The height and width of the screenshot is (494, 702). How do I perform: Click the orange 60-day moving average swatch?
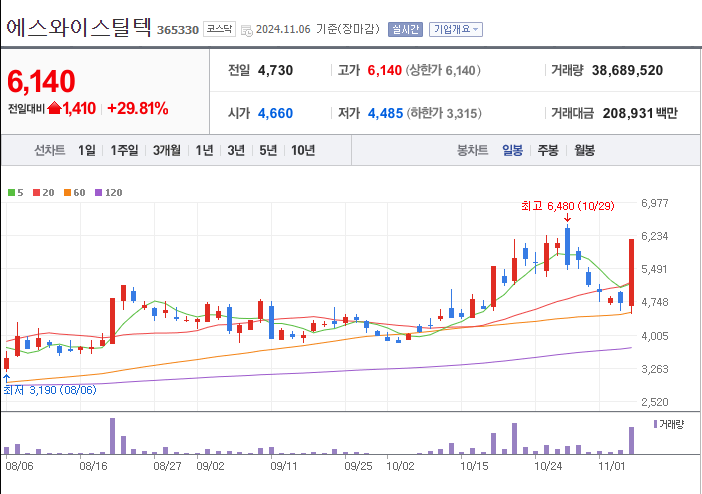pos(68,193)
